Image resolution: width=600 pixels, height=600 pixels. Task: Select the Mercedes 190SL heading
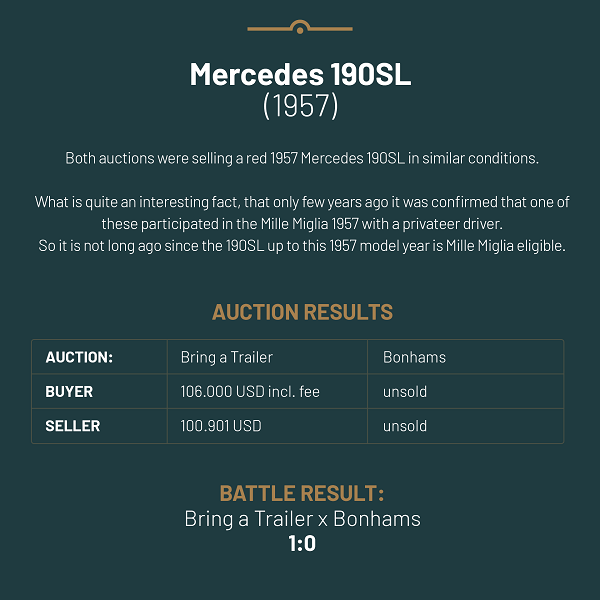tap(300, 74)
